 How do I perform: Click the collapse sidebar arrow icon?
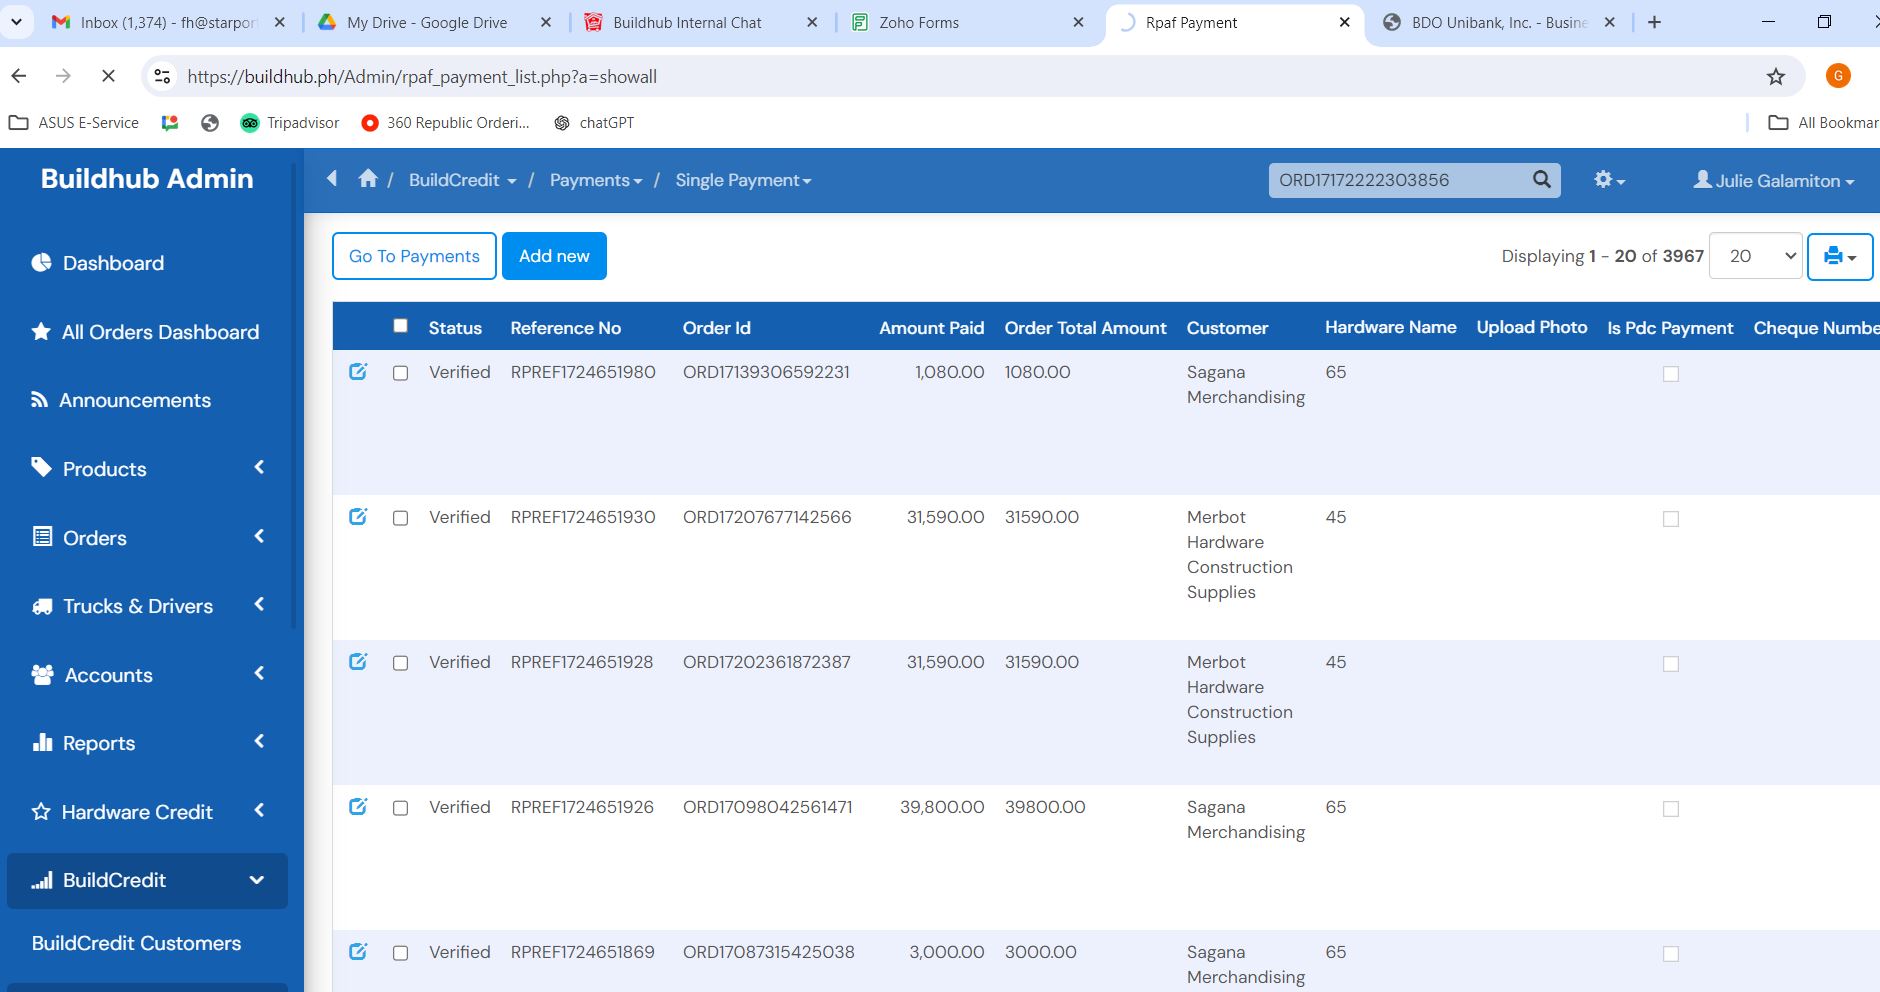click(x=332, y=179)
